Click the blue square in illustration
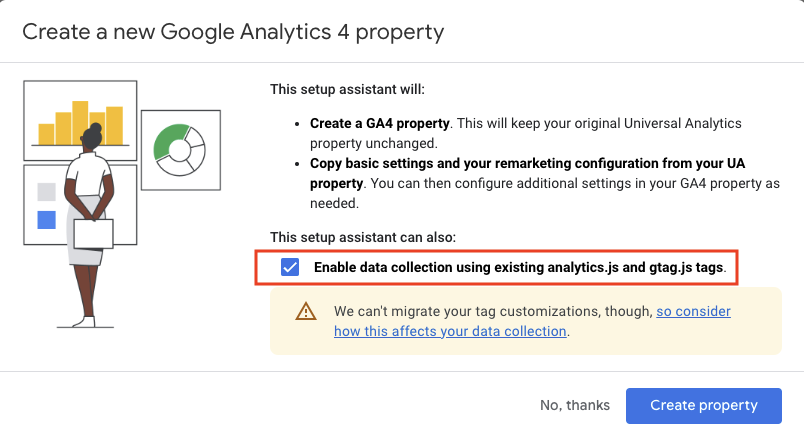 pos(47,220)
